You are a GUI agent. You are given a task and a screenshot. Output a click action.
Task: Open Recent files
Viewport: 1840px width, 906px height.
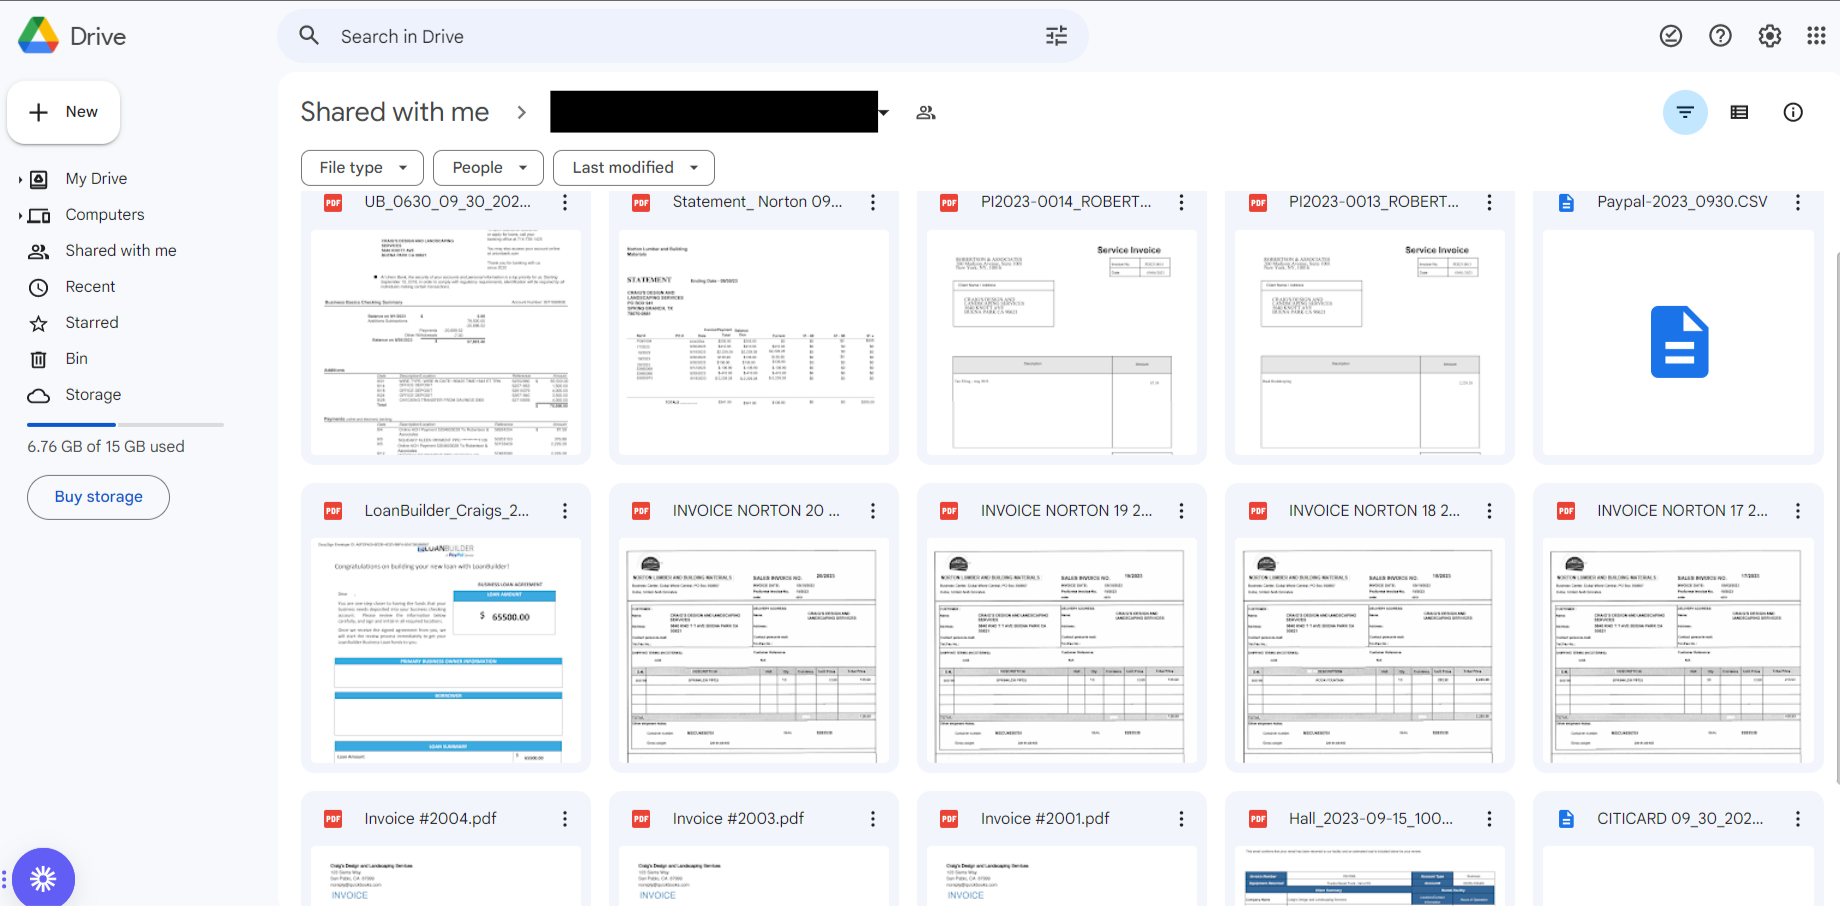pos(90,287)
